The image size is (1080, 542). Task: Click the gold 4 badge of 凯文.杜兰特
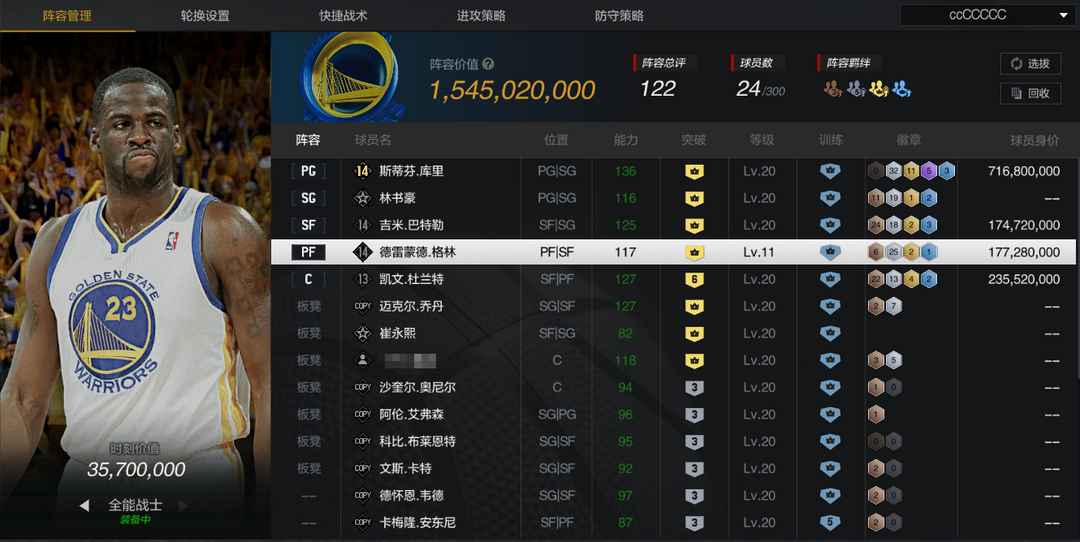tap(911, 279)
